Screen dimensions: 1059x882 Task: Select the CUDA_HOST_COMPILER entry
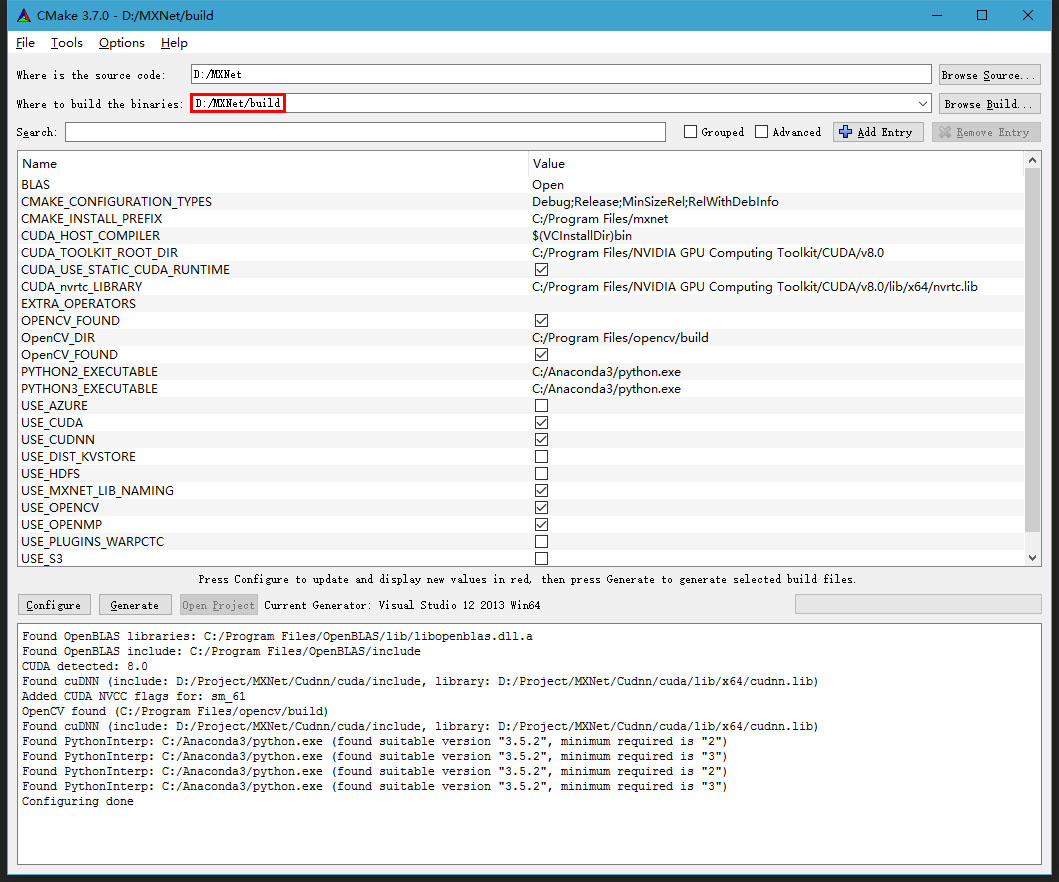(x=91, y=236)
